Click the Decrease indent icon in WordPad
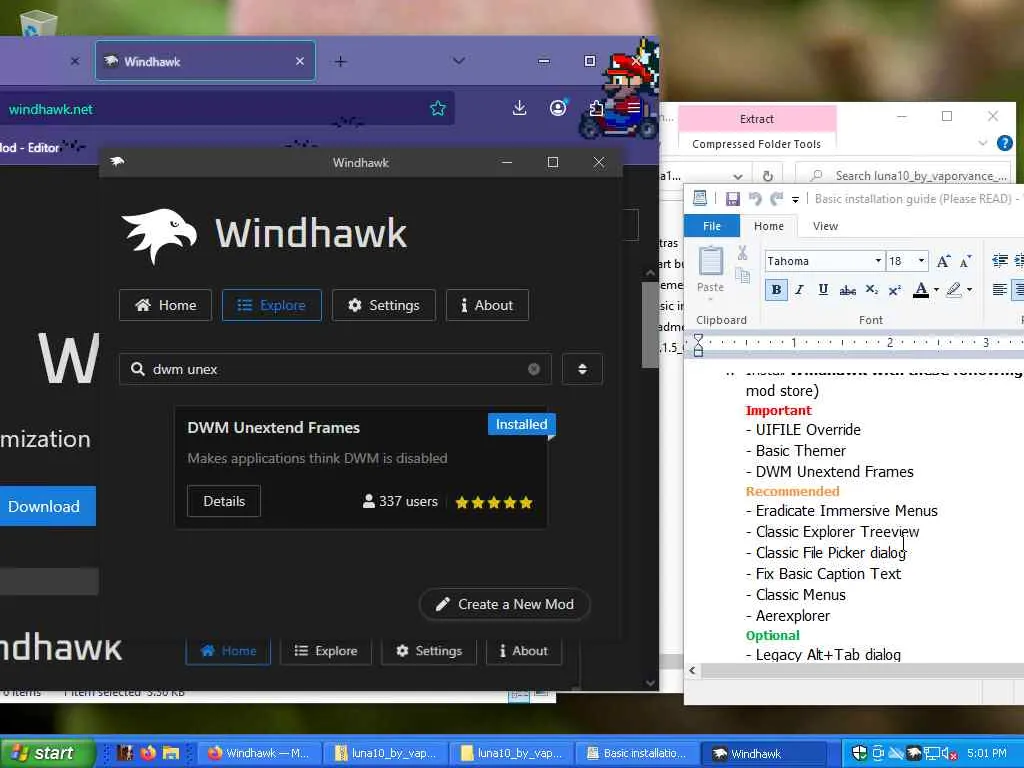The height and width of the screenshot is (768, 1024). [1000, 261]
